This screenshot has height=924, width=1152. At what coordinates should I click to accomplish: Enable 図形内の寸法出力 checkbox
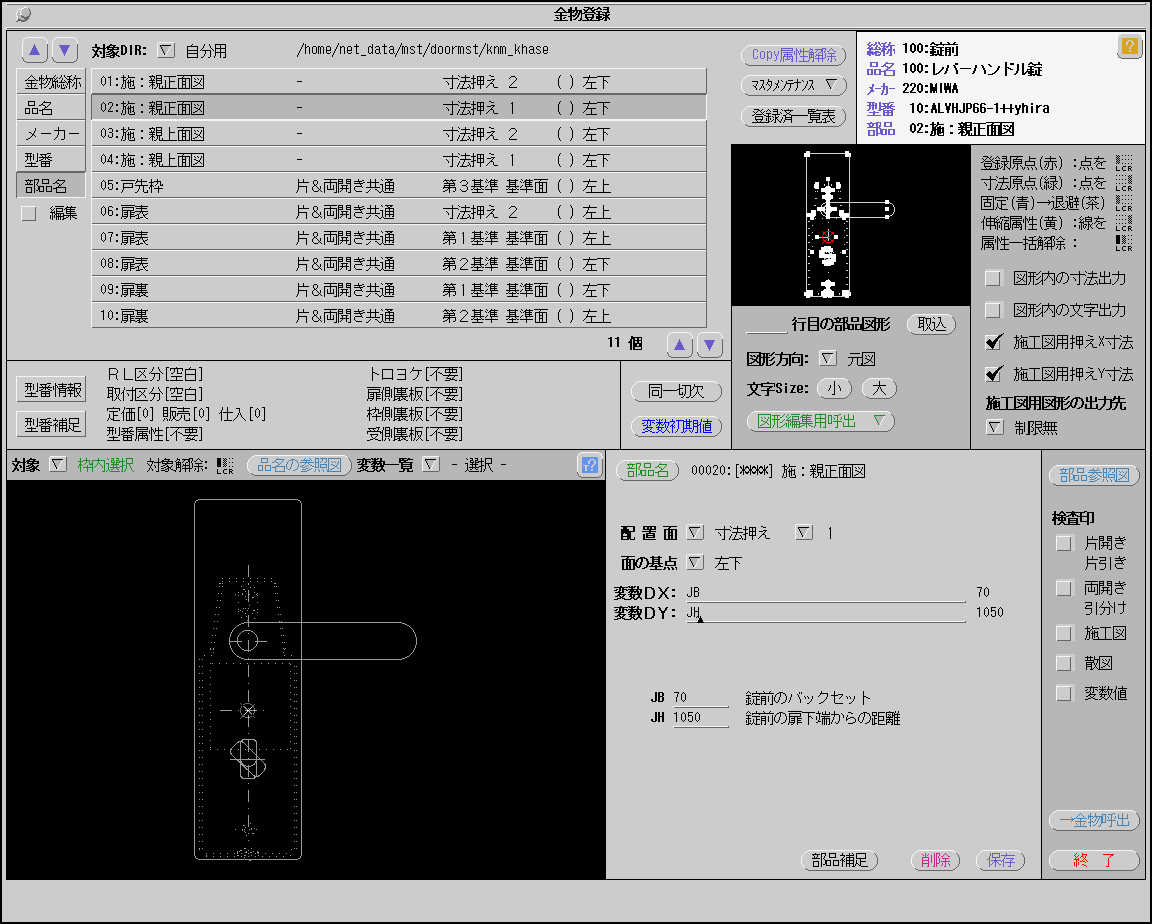click(x=993, y=278)
